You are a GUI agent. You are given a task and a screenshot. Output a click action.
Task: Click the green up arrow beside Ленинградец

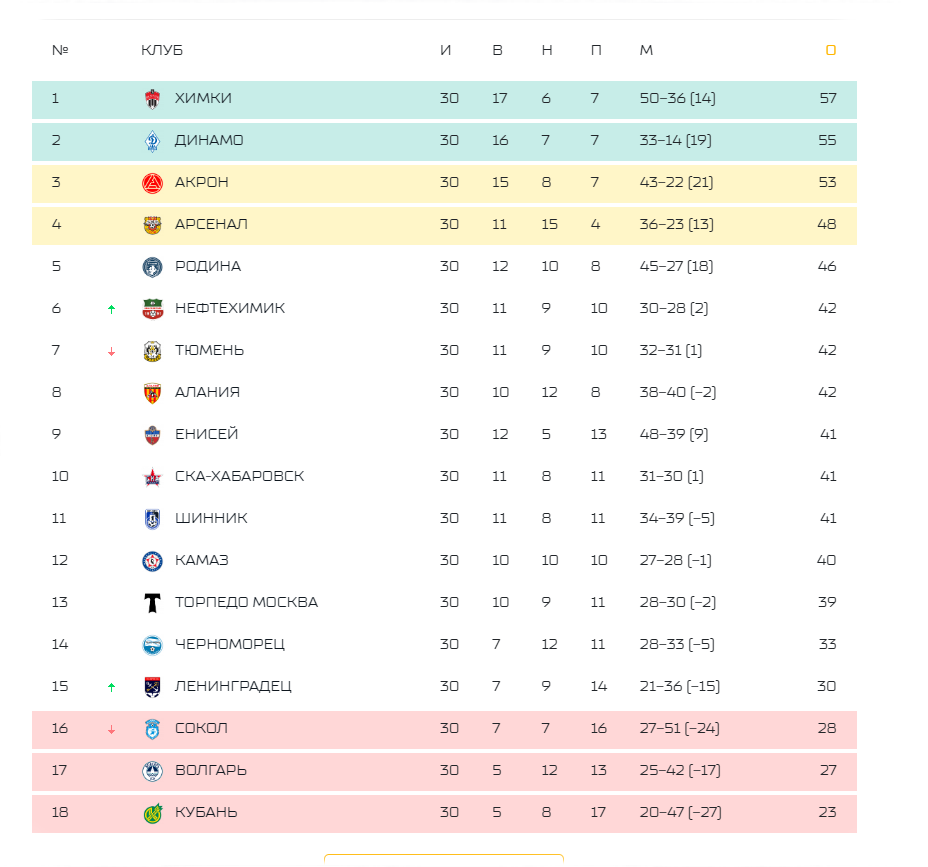(111, 687)
